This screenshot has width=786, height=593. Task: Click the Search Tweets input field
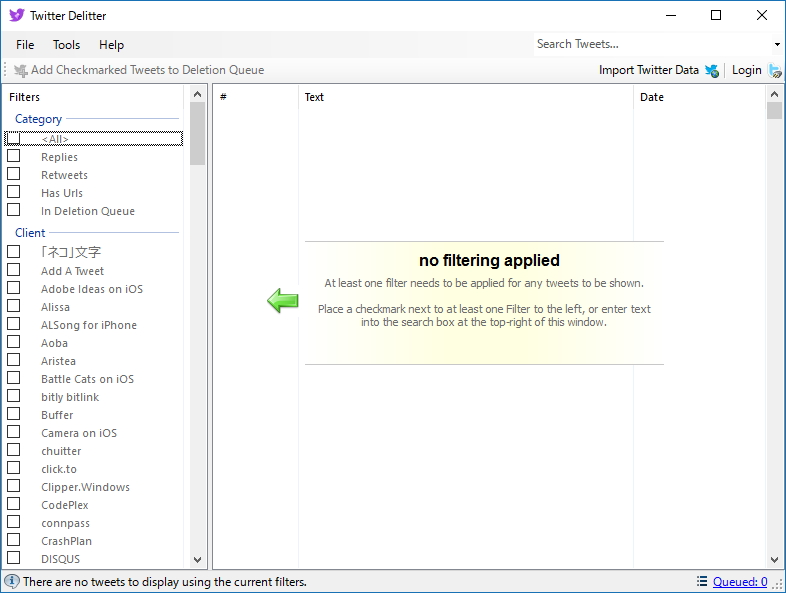[653, 44]
